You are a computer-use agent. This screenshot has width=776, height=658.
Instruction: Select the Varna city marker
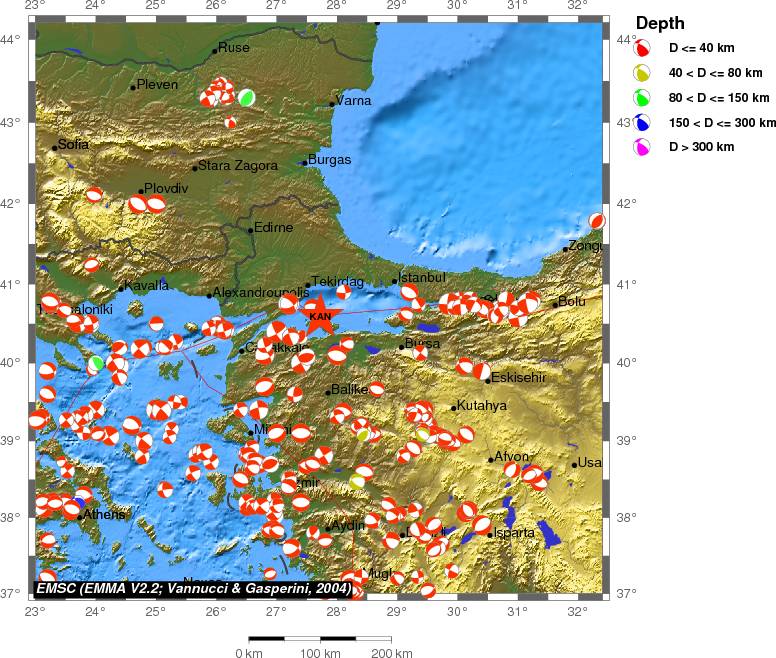click(x=332, y=103)
